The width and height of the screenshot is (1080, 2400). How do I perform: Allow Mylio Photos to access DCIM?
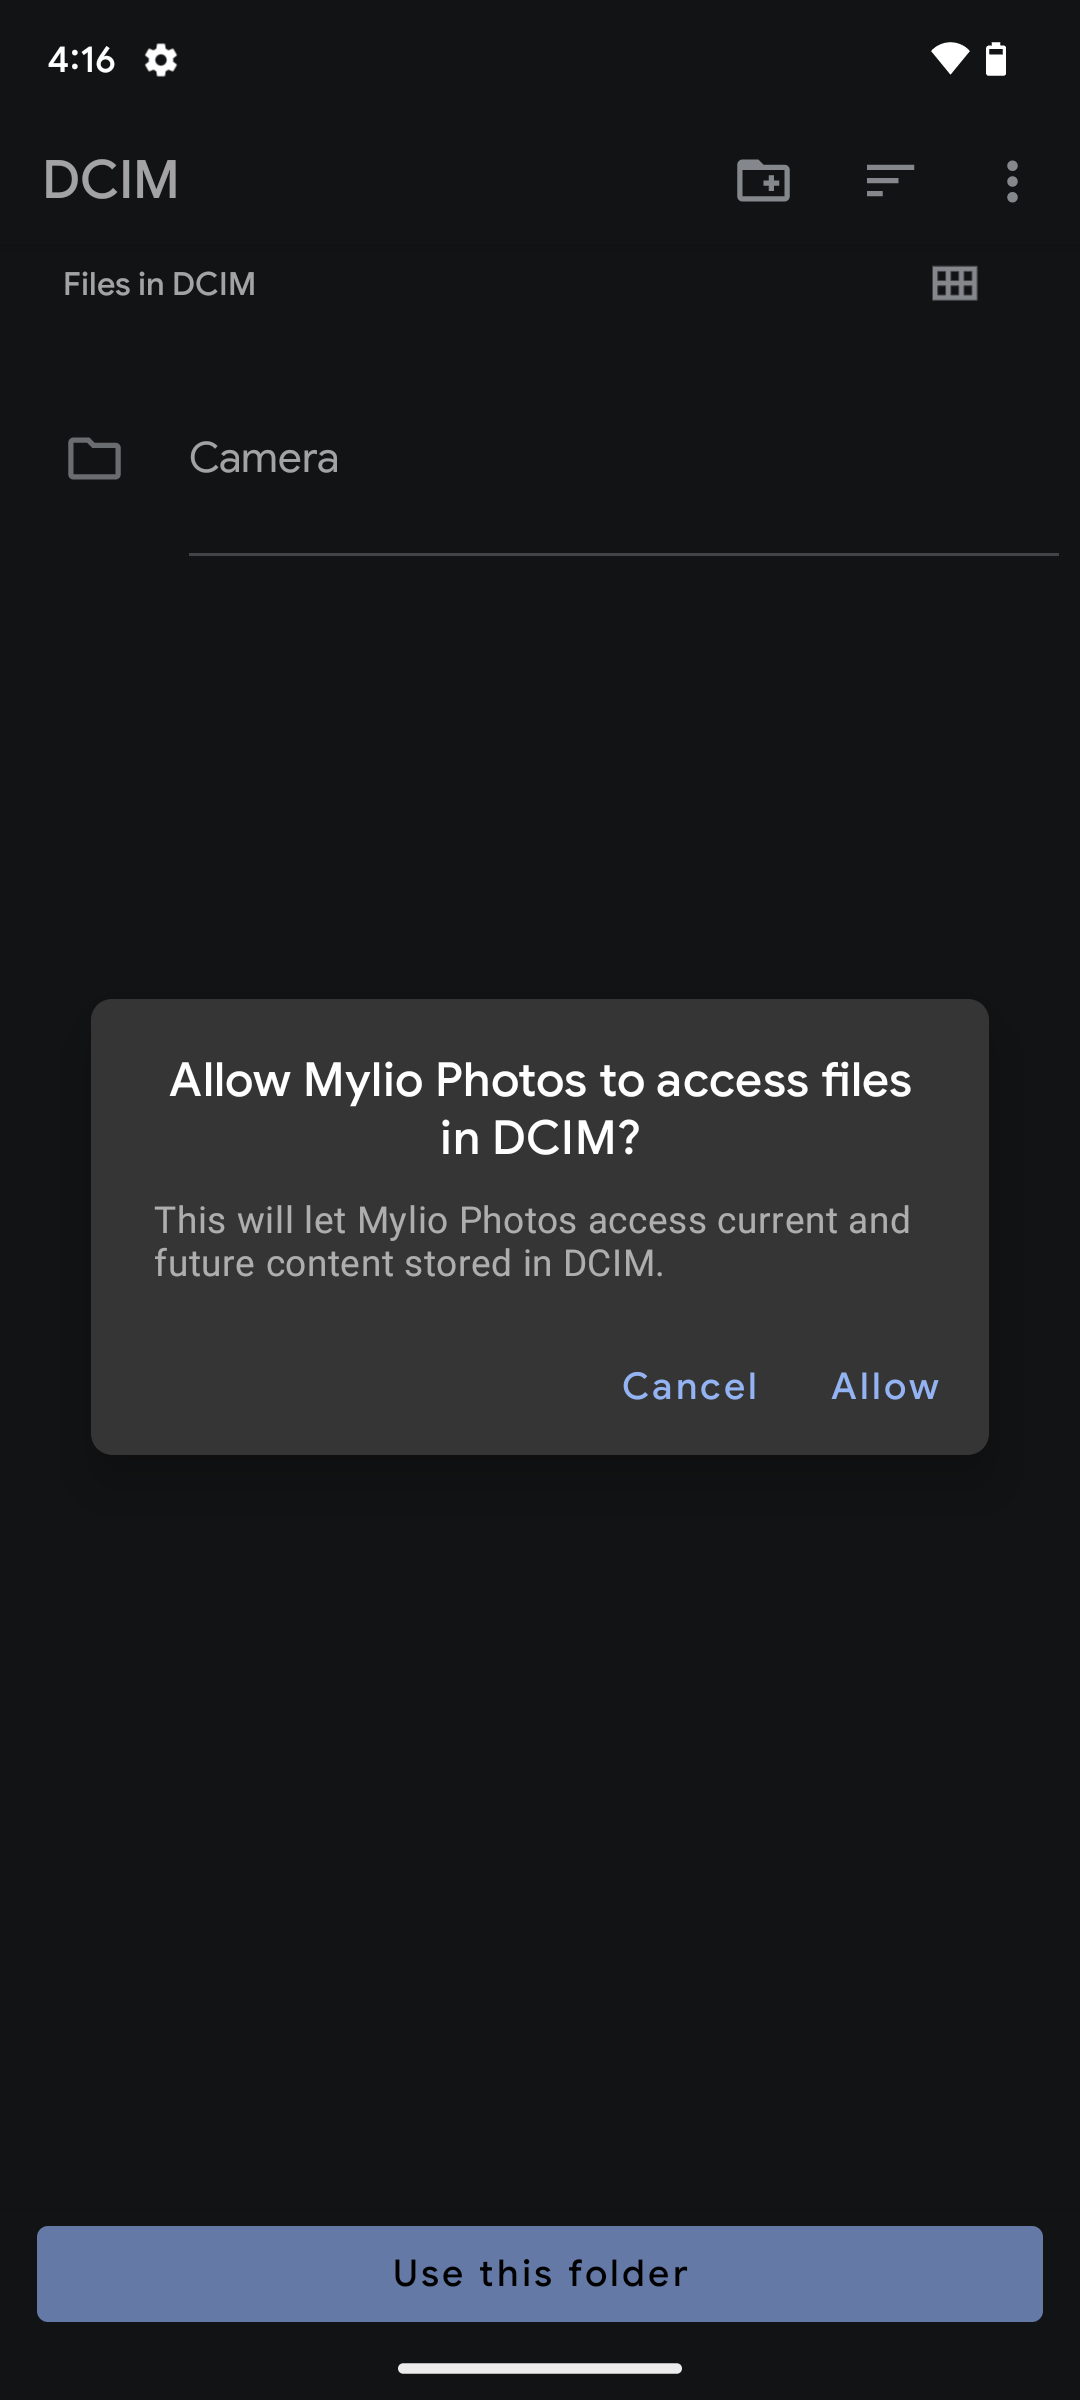[x=885, y=1386]
